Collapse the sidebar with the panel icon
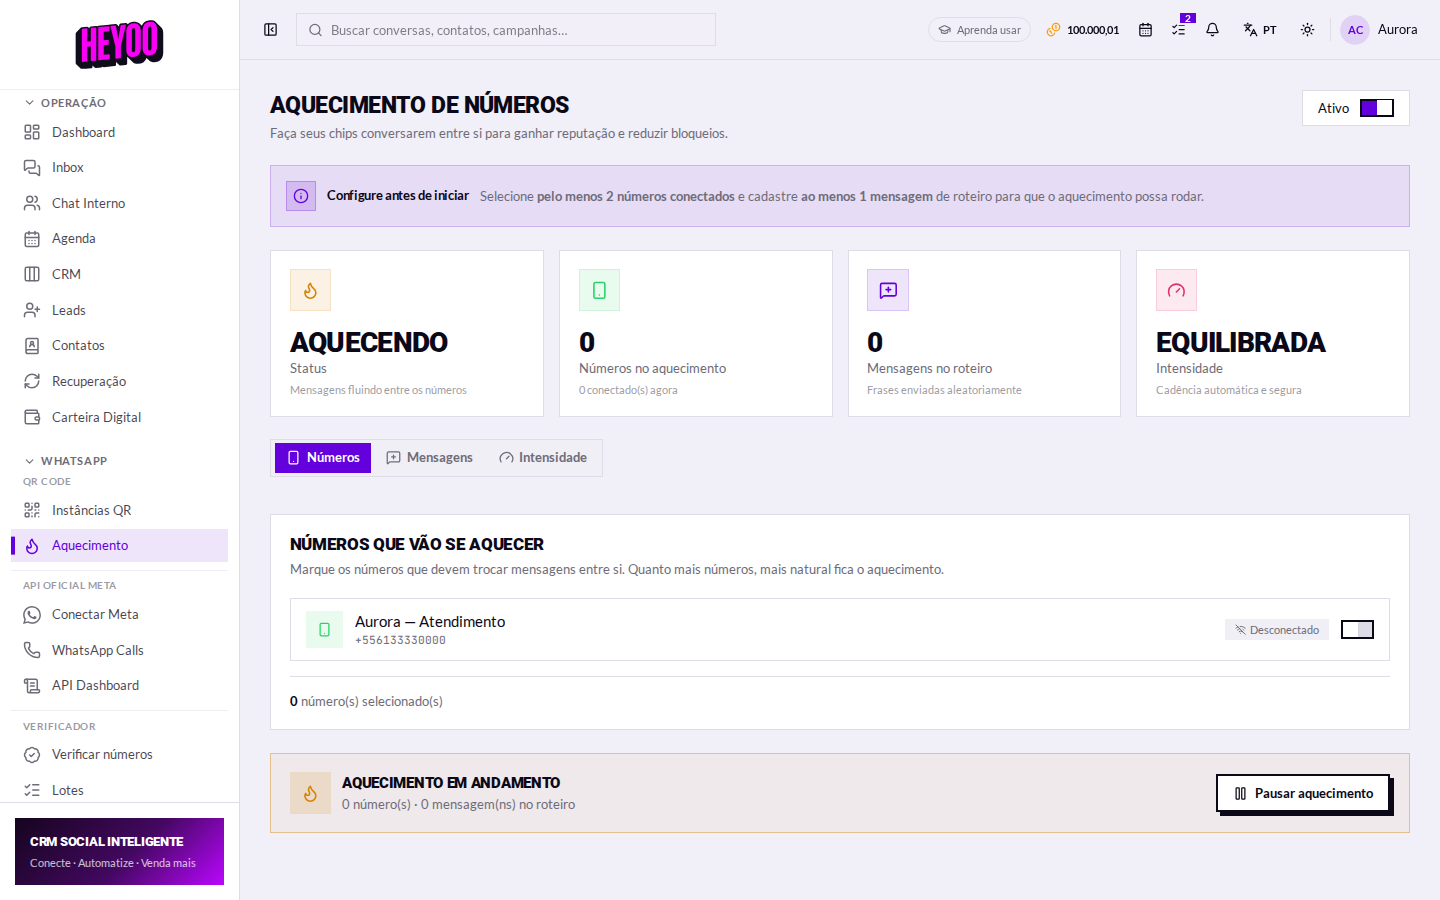The image size is (1440, 900). pos(270,30)
